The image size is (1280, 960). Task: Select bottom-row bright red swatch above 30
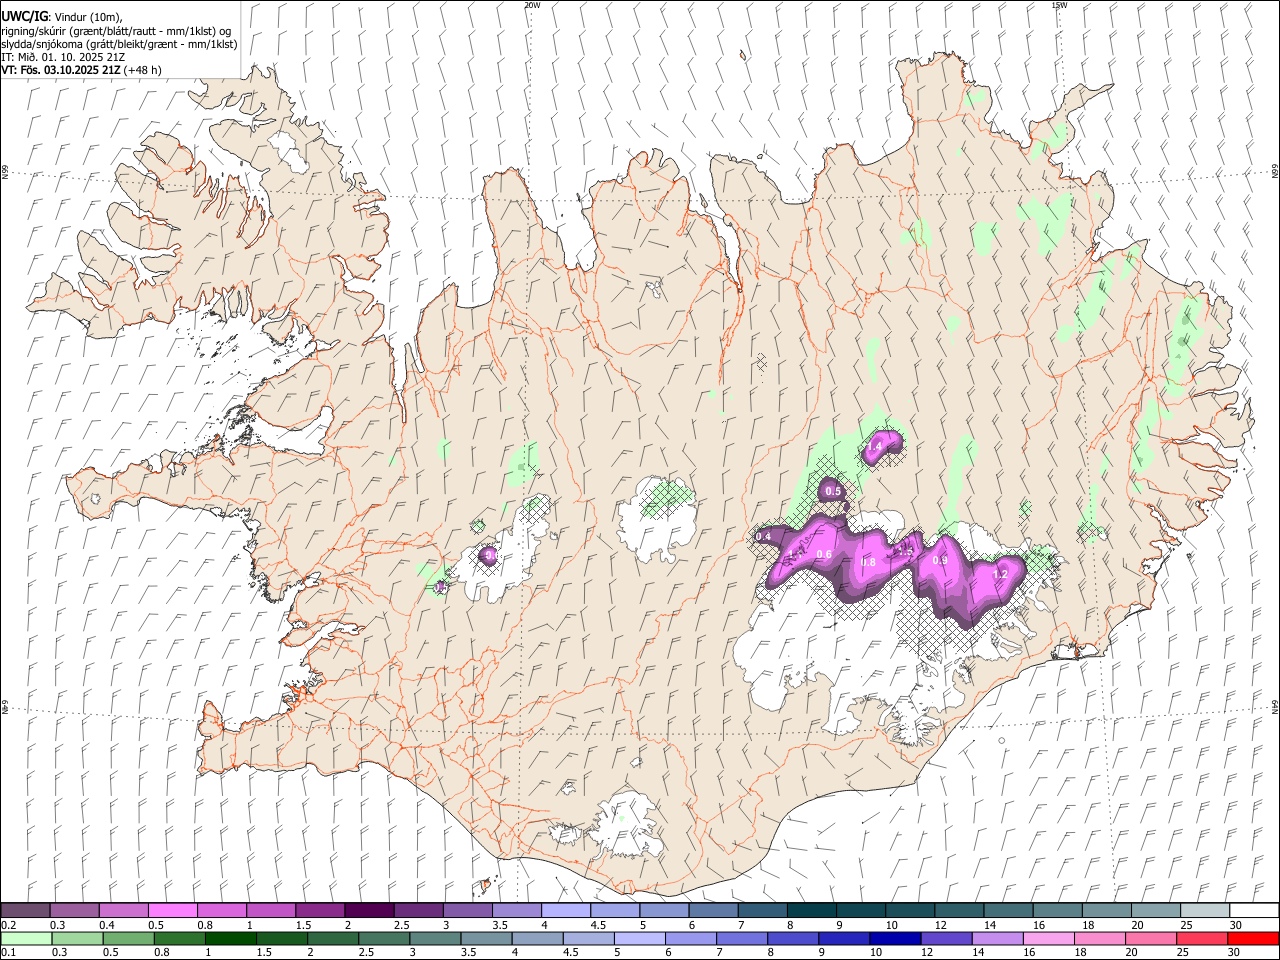(1253, 939)
